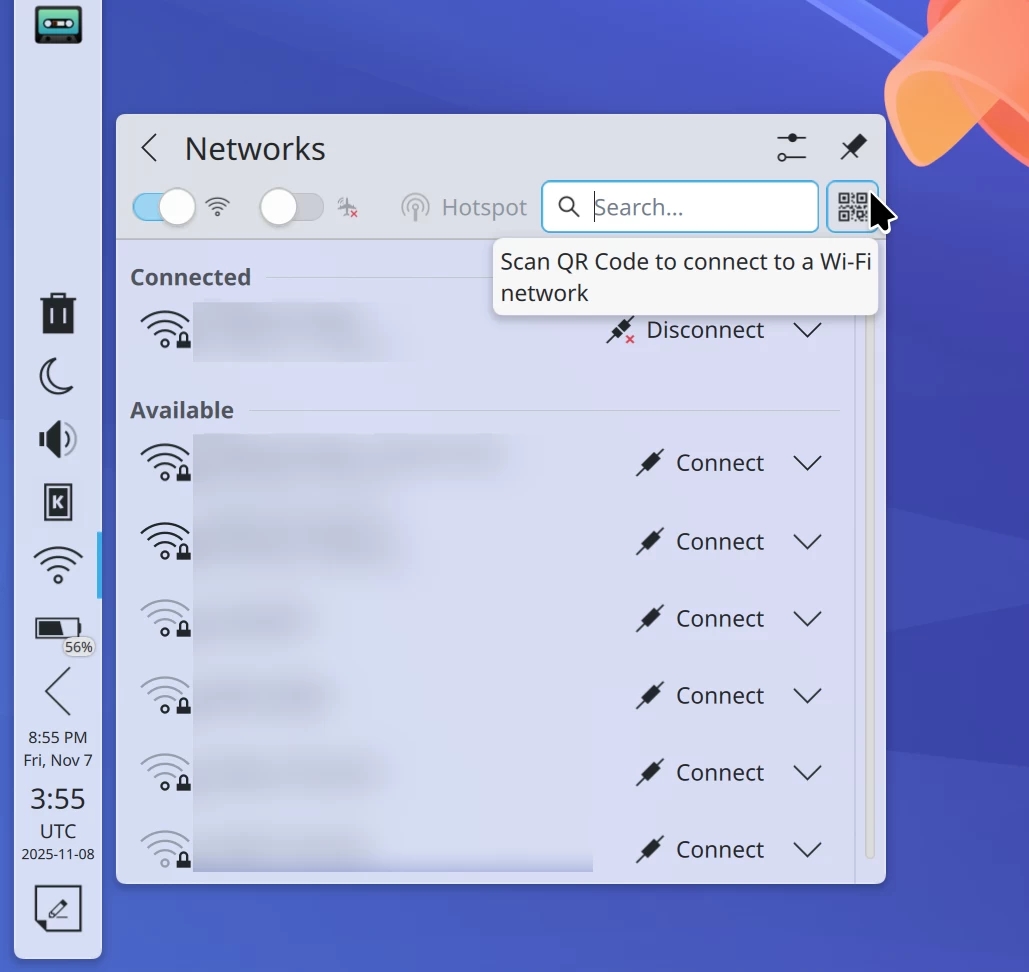Screen dimensions: 1029x972
Task: Open the volume icon in the sidebar
Action: pyautogui.click(x=57, y=439)
